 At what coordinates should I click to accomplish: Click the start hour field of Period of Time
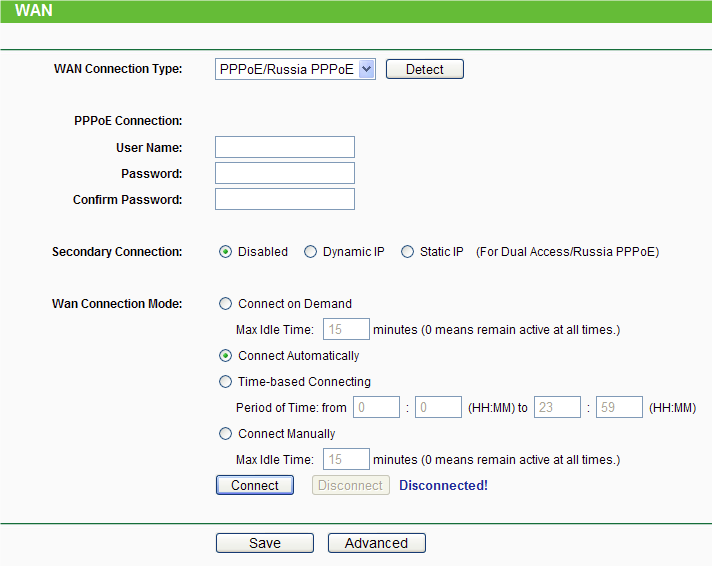point(376,407)
